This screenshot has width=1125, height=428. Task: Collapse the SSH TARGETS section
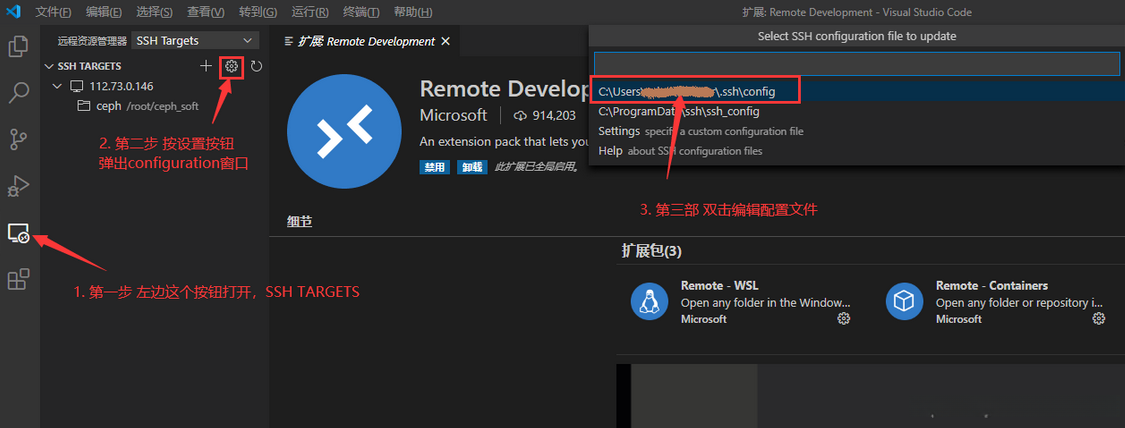pyautogui.click(x=49, y=66)
